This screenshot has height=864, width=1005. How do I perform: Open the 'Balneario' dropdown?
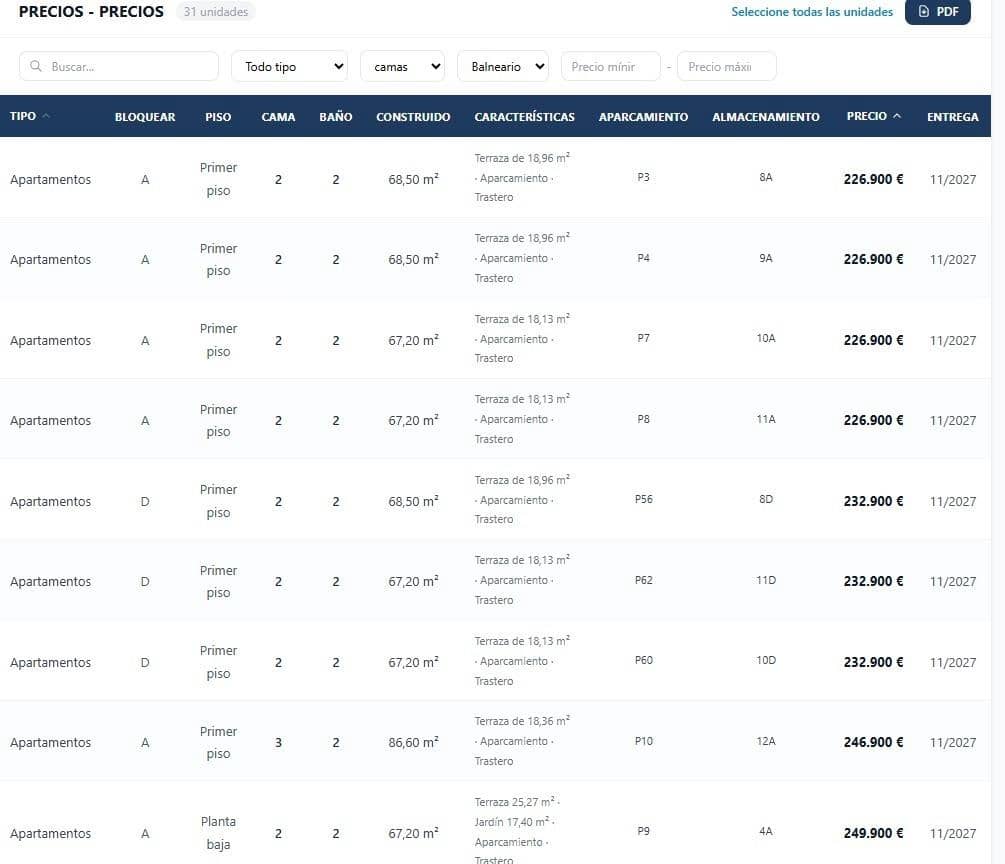502,66
